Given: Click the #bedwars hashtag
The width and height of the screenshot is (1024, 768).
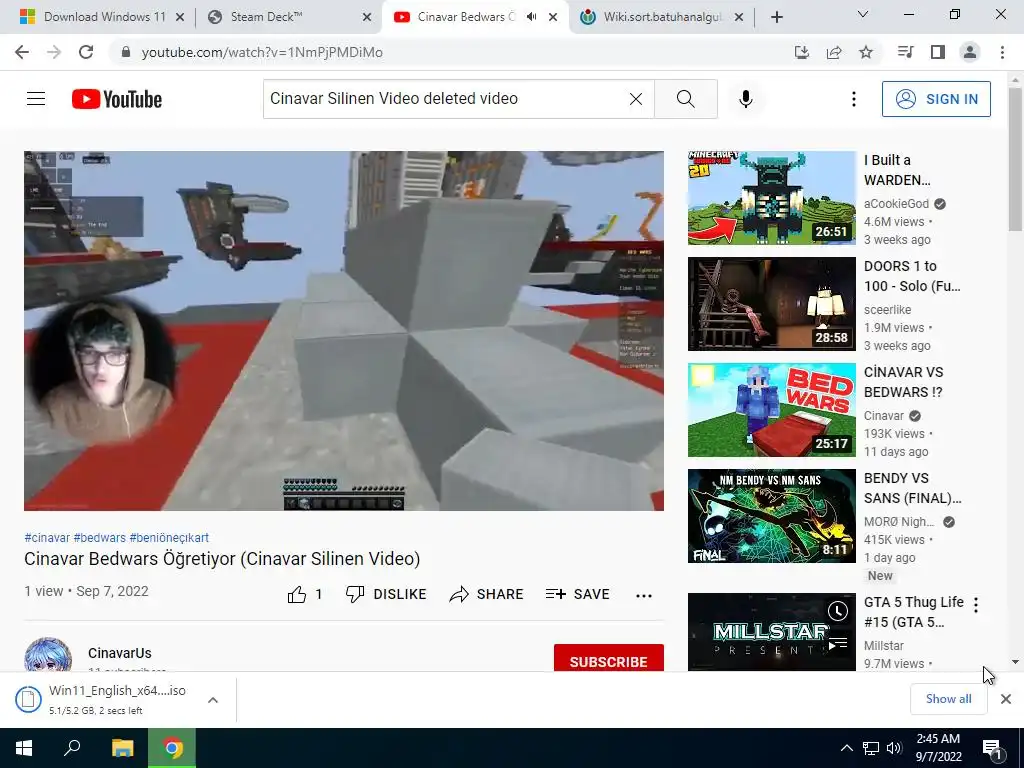Looking at the screenshot, I should [x=99, y=538].
